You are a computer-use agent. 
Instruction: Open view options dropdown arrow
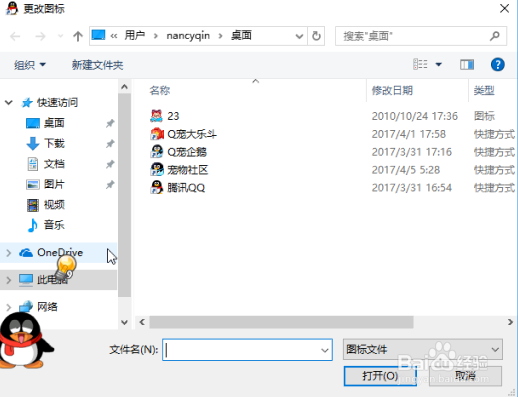[x=439, y=65]
